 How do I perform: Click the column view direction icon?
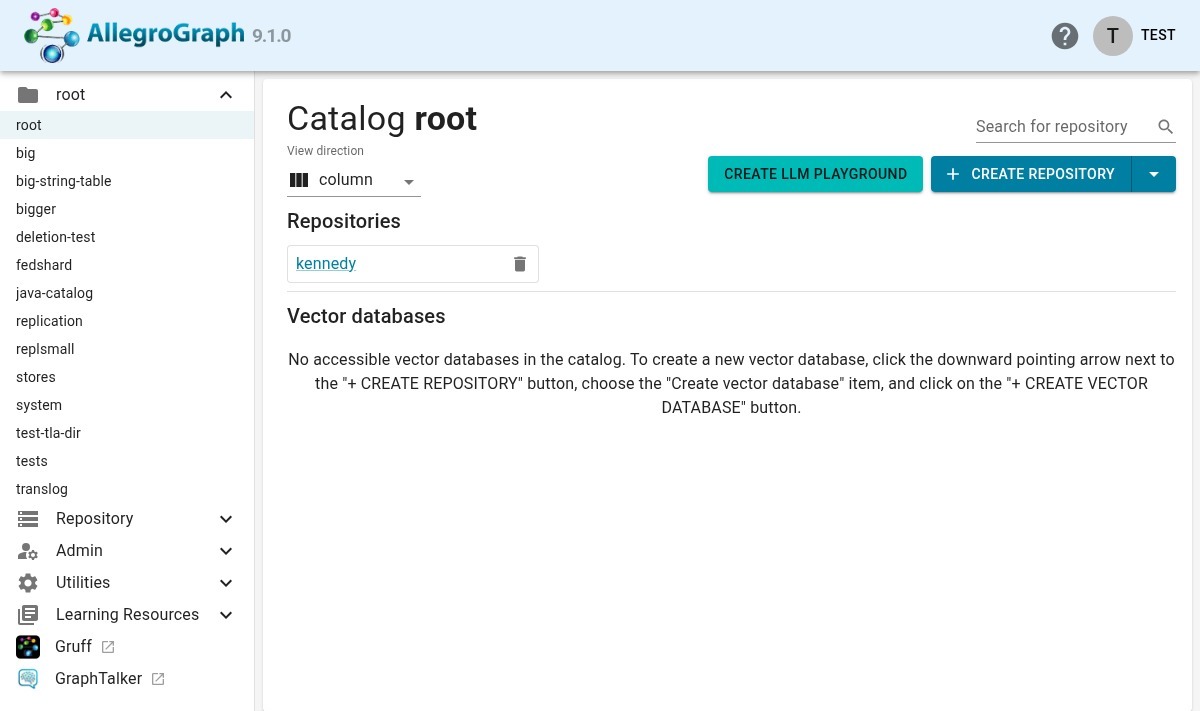click(x=299, y=180)
